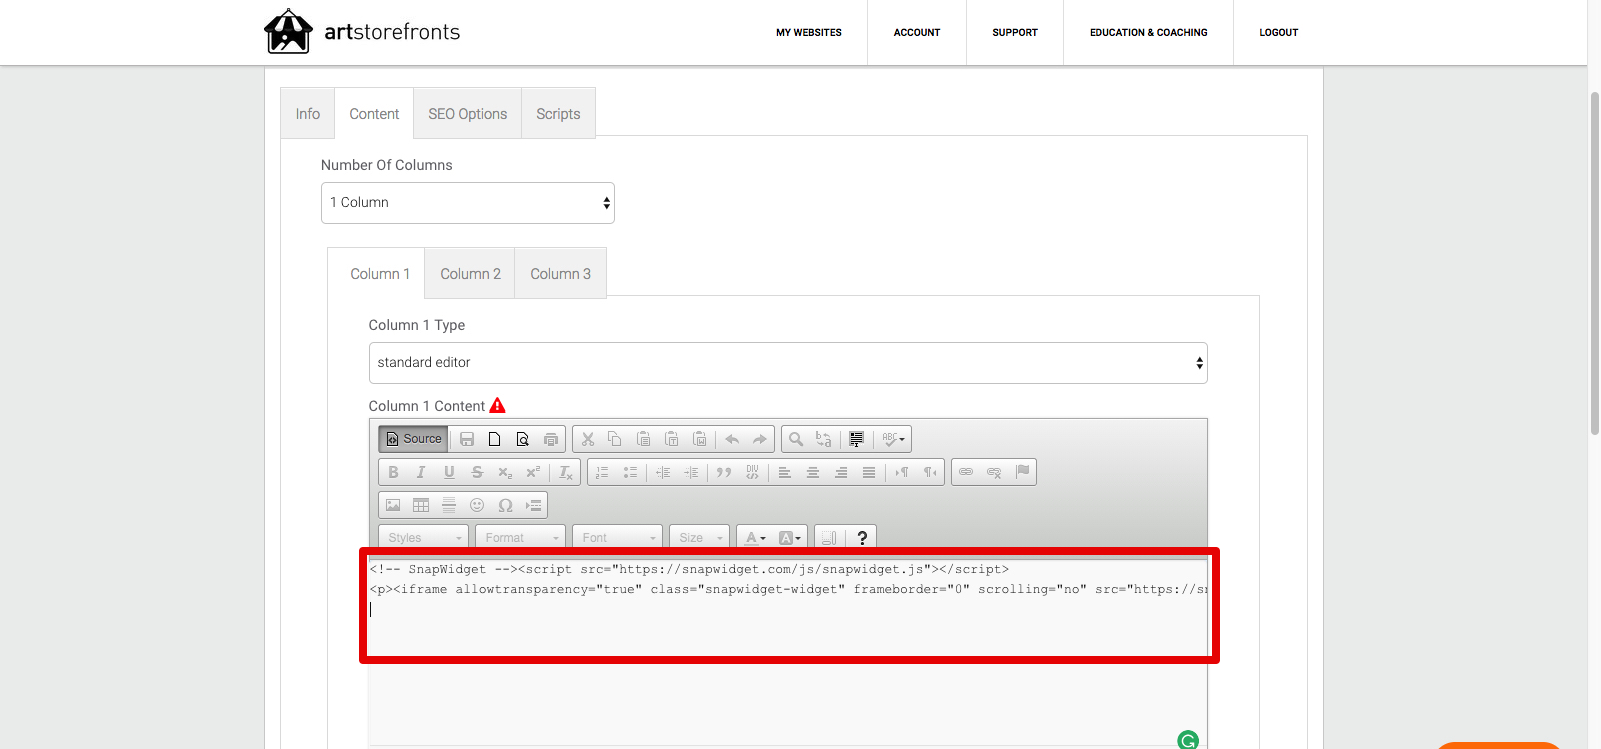Click the About CKEditor question mark
This screenshot has width=1601, height=749.
coord(862,537)
